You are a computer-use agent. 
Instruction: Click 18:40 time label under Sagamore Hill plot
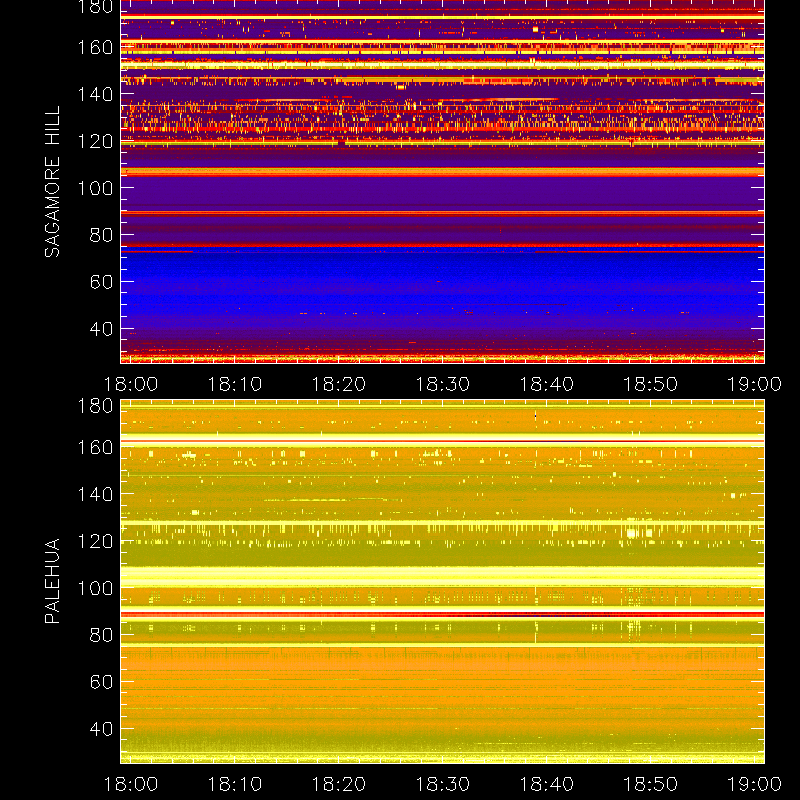click(x=547, y=384)
